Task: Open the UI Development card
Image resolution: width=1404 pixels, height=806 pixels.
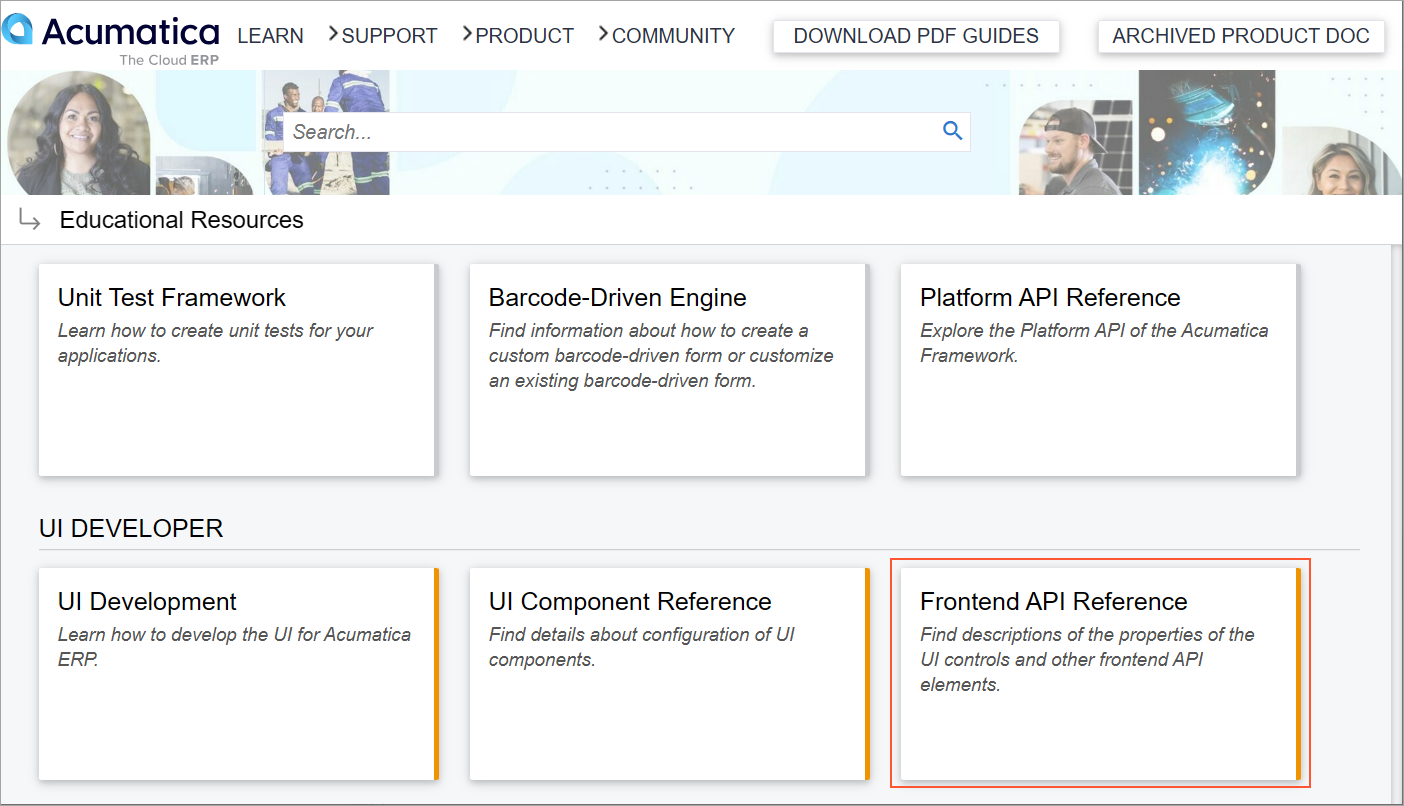Action: [x=237, y=673]
